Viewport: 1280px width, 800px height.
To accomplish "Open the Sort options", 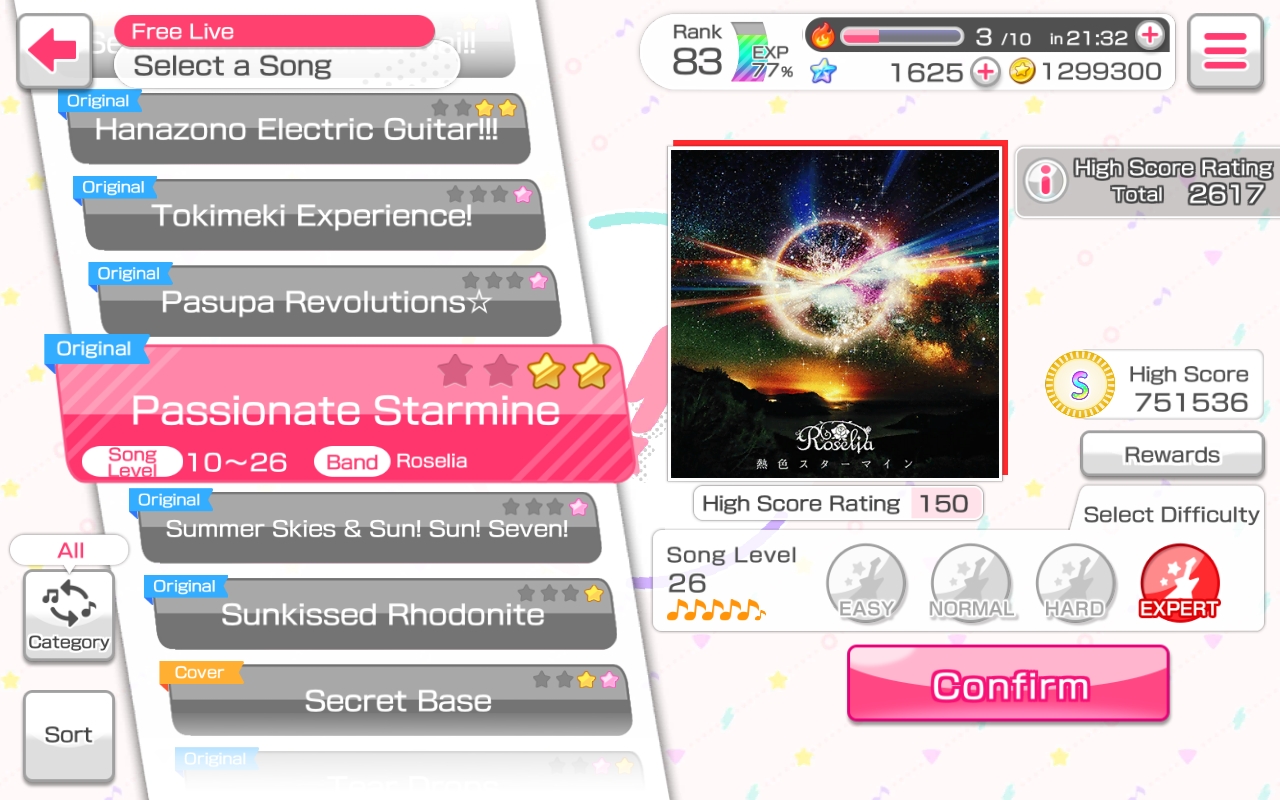I will [69, 735].
